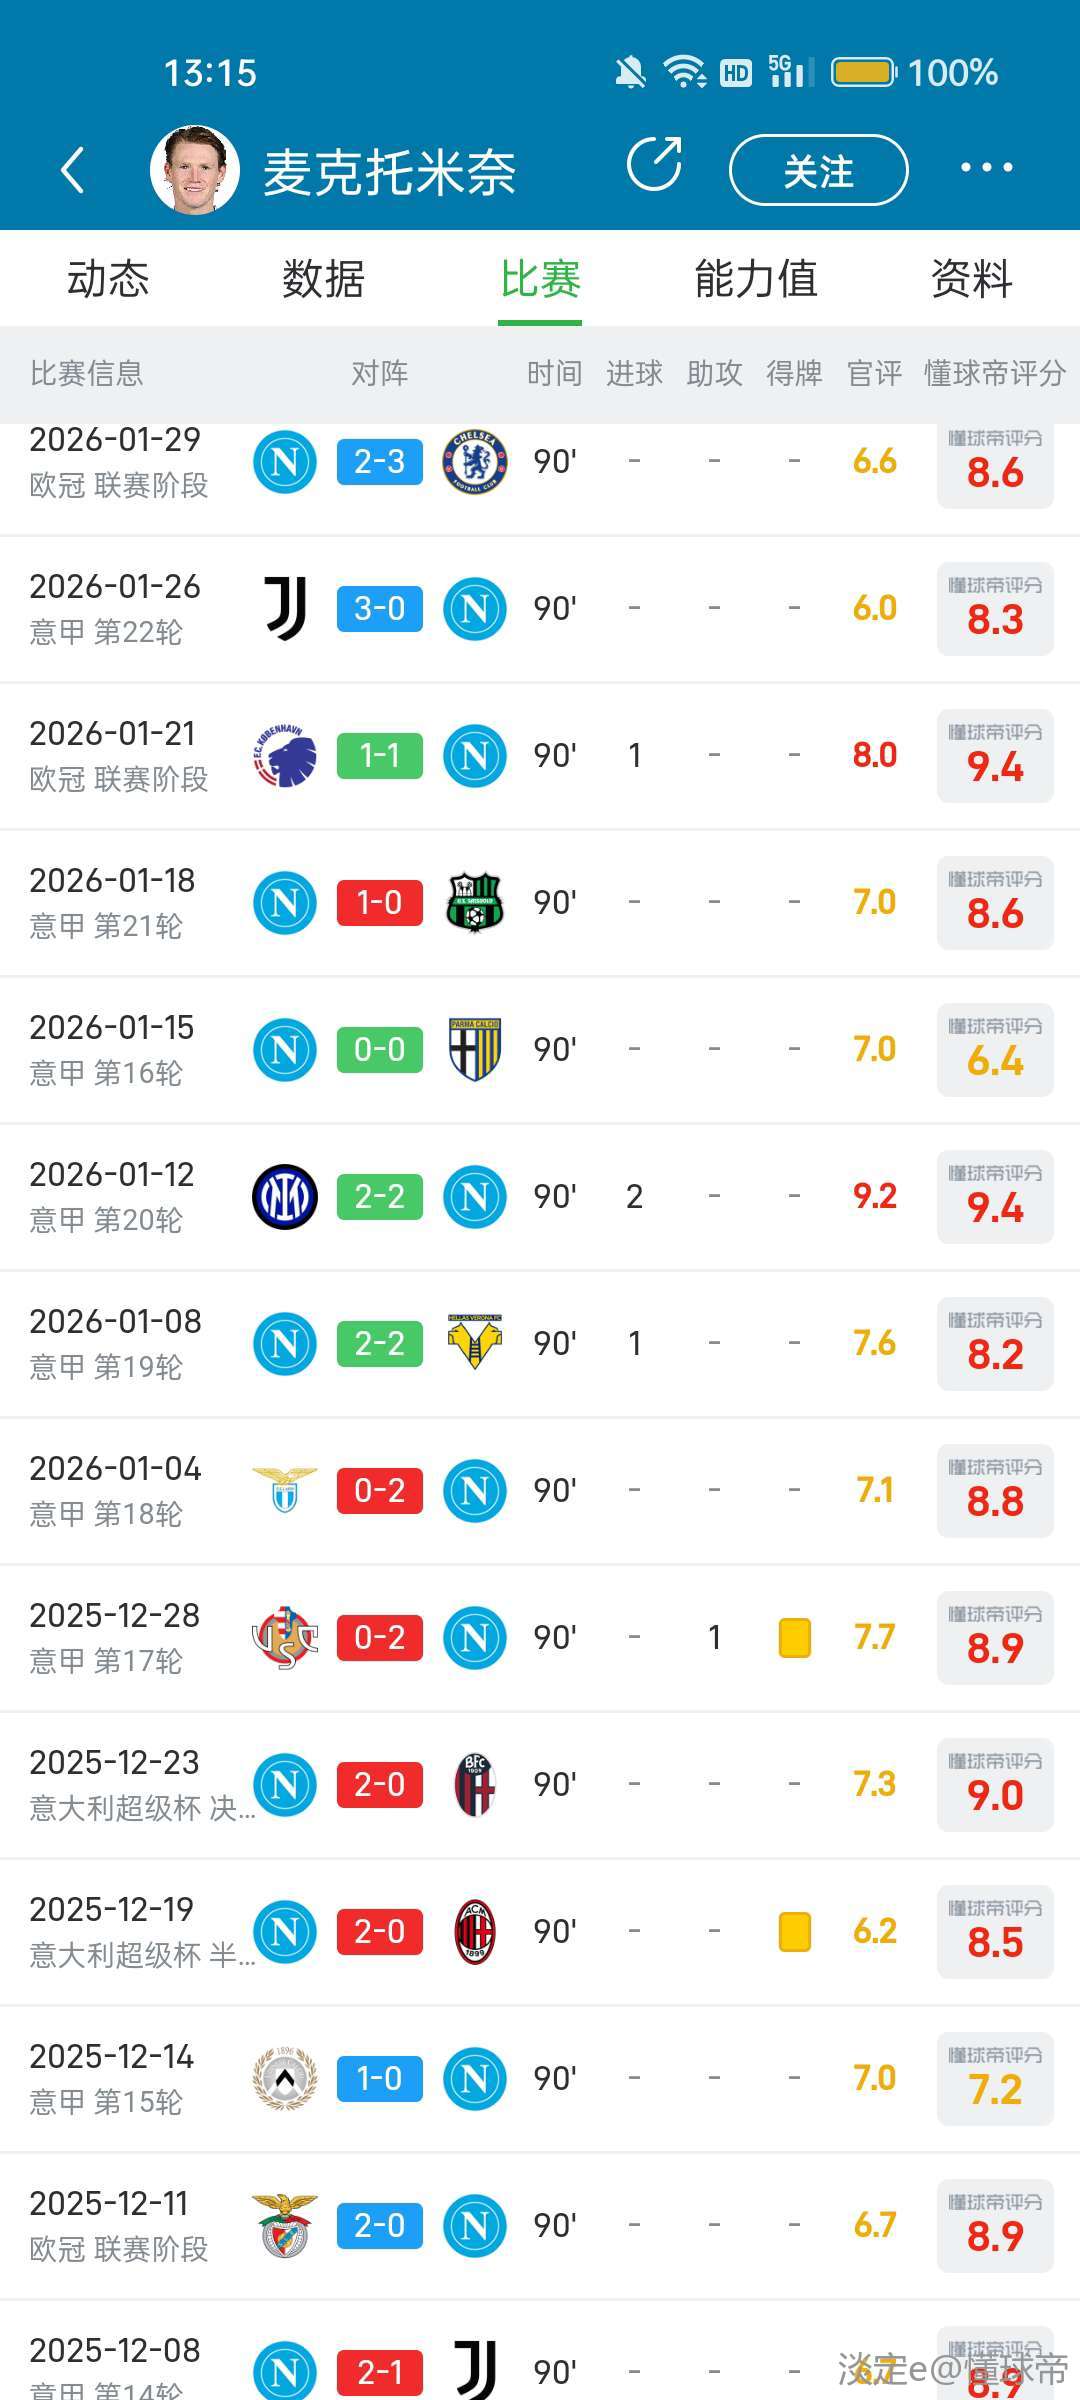Open the 能力值 tab

[x=756, y=279]
